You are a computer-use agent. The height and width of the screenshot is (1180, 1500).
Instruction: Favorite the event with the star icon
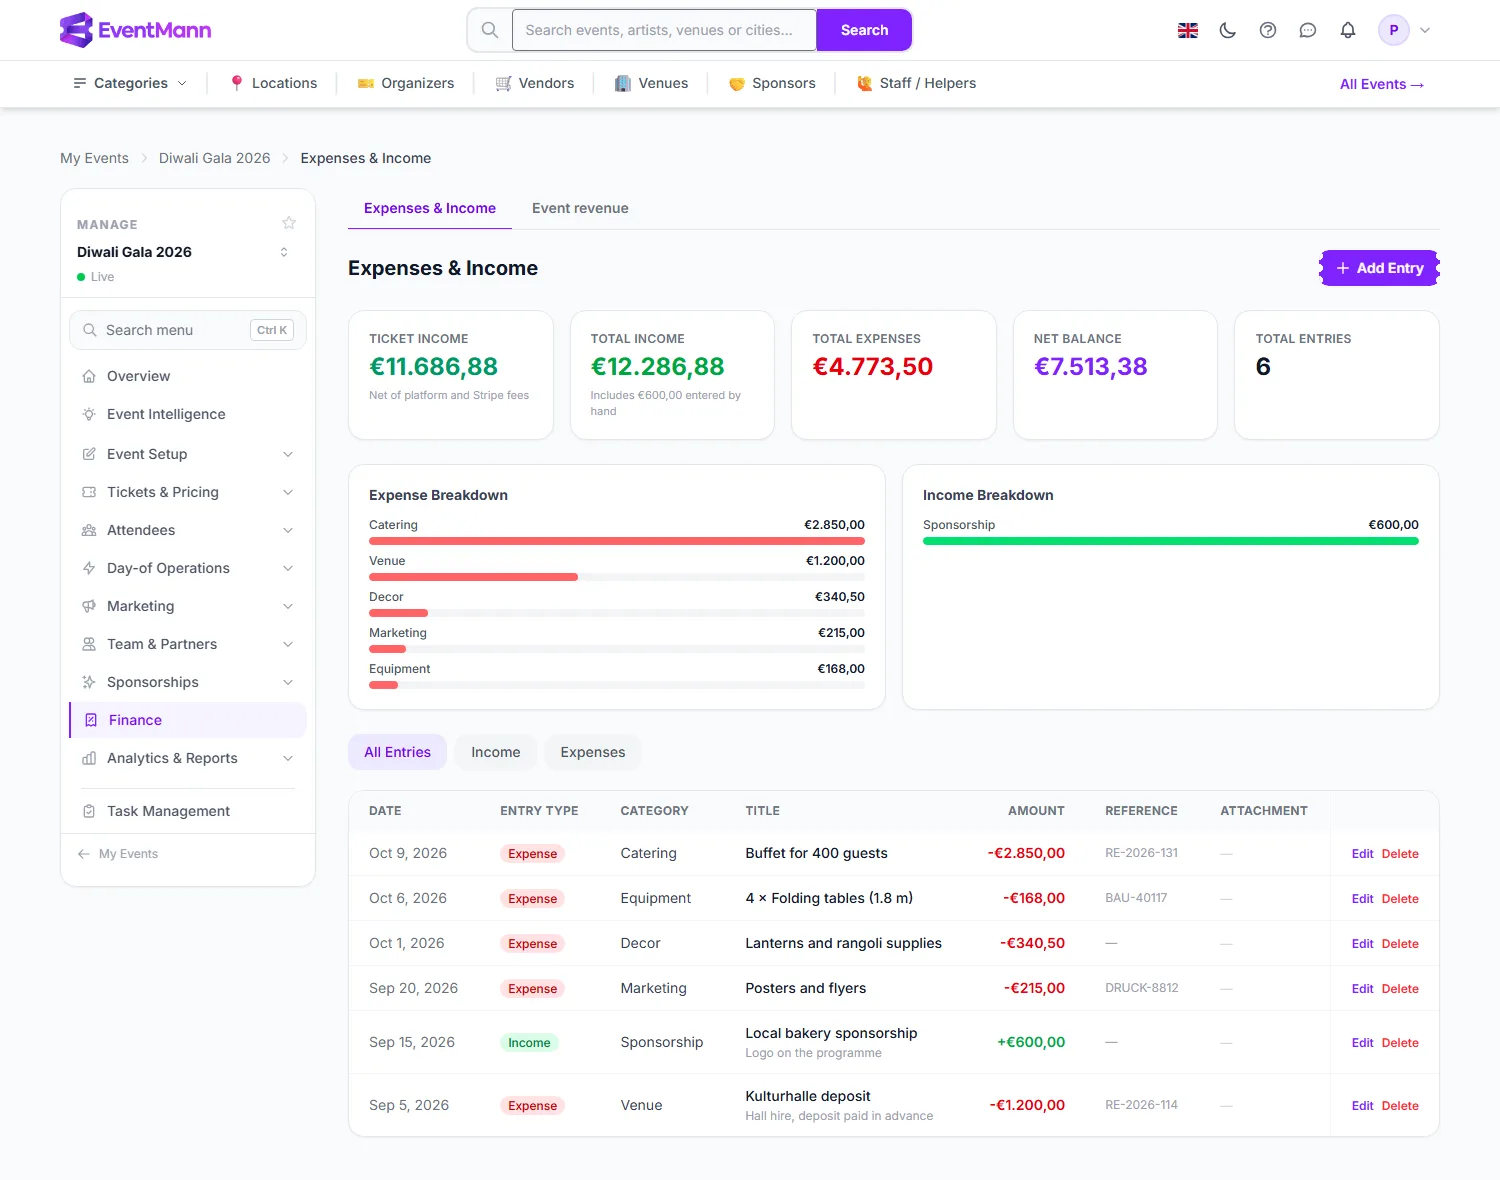pos(289,223)
